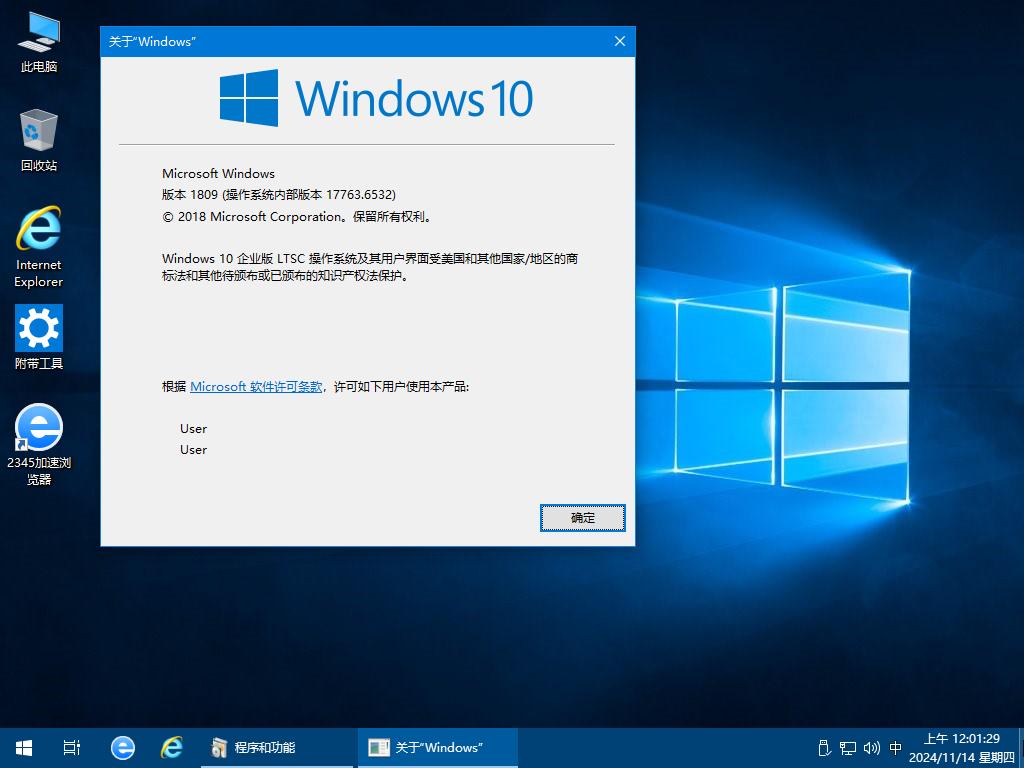The height and width of the screenshot is (768, 1024).
Task: Click the USB safely remove tray icon
Action: click(824, 748)
